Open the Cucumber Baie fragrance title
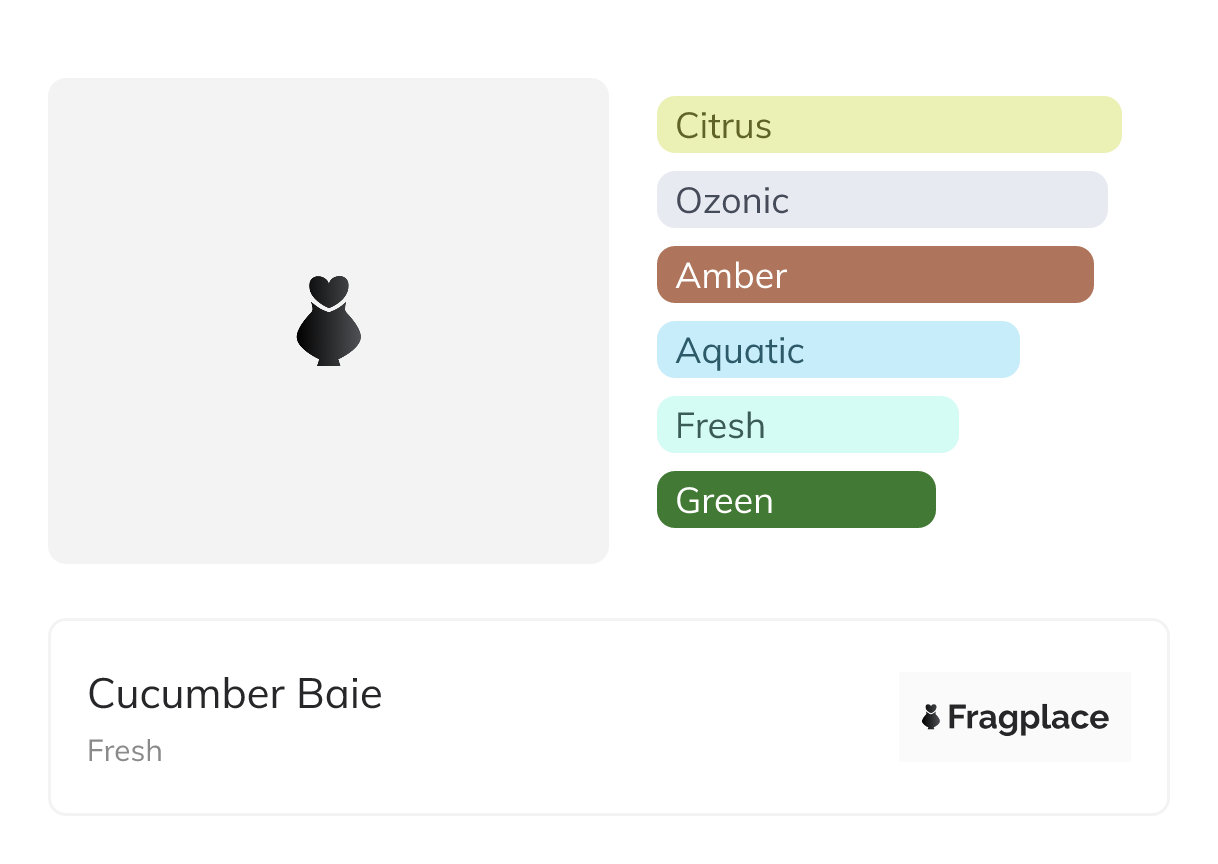The height and width of the screenshot is (864, 1218). click(x=235, y=694)
